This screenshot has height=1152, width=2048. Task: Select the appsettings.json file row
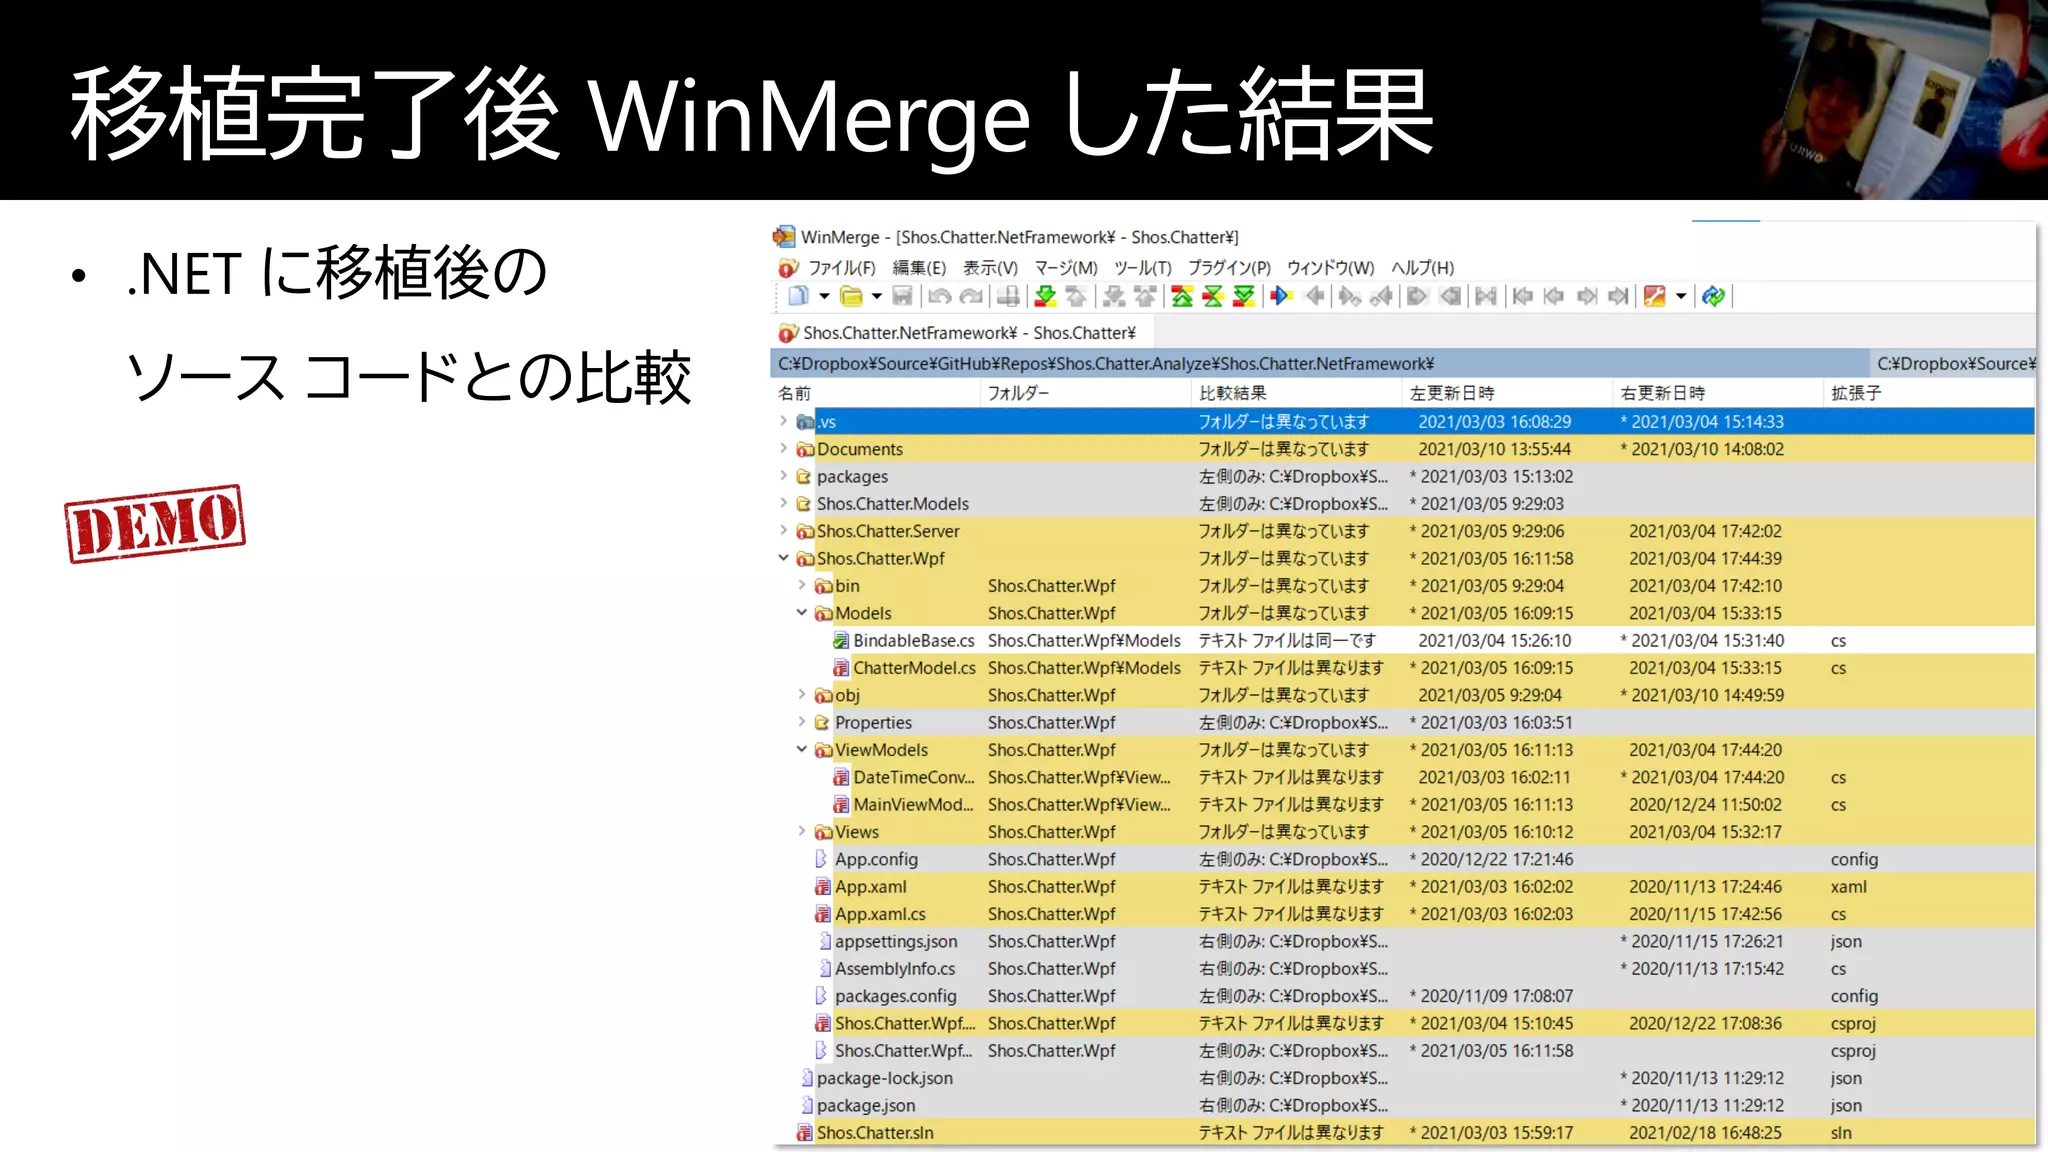[x=1404, y=941]
